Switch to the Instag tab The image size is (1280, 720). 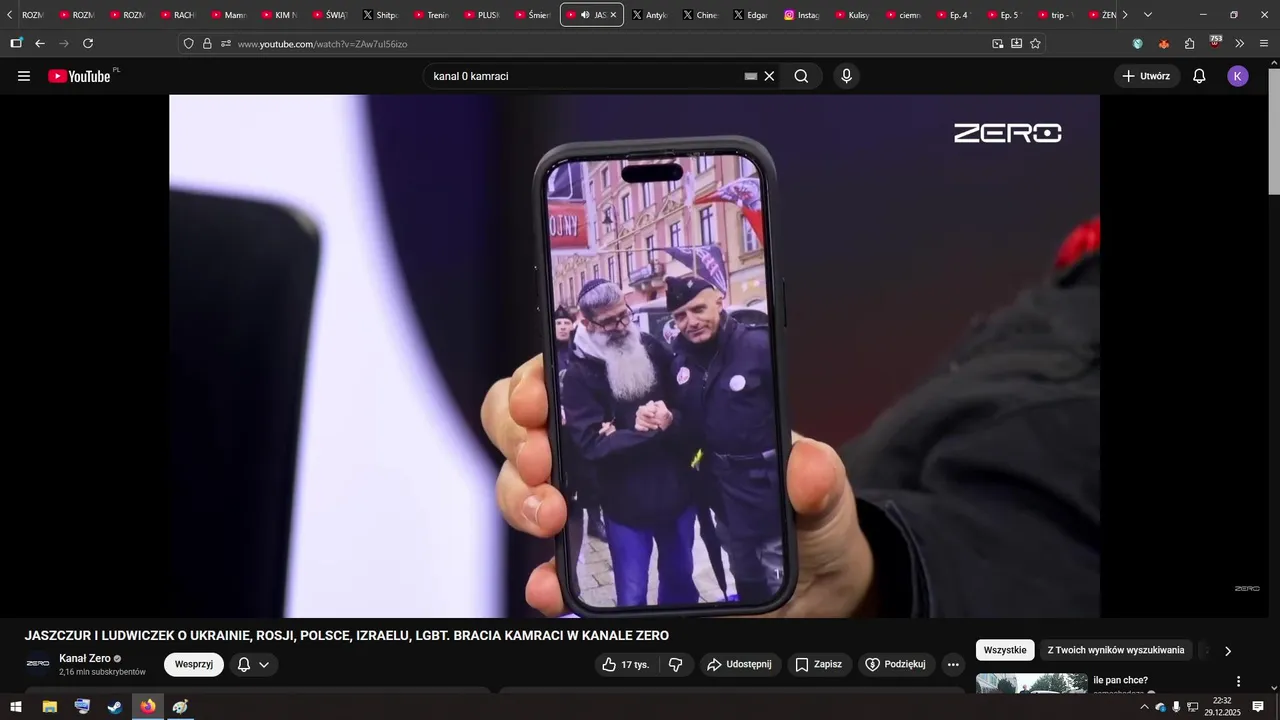pyautogui.click(x=802, y=15)
